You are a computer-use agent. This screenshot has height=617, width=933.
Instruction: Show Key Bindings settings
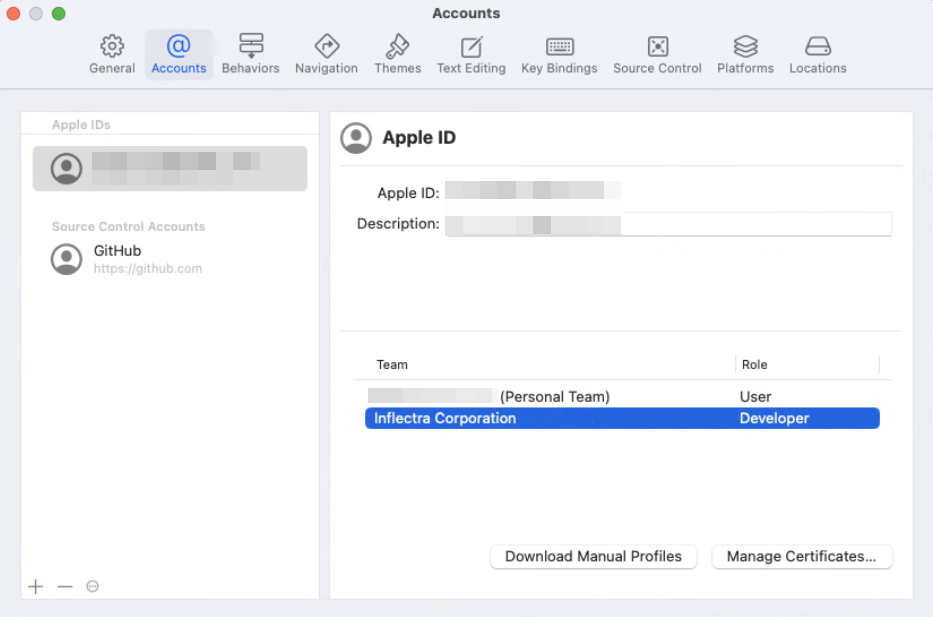click(559, 54)
